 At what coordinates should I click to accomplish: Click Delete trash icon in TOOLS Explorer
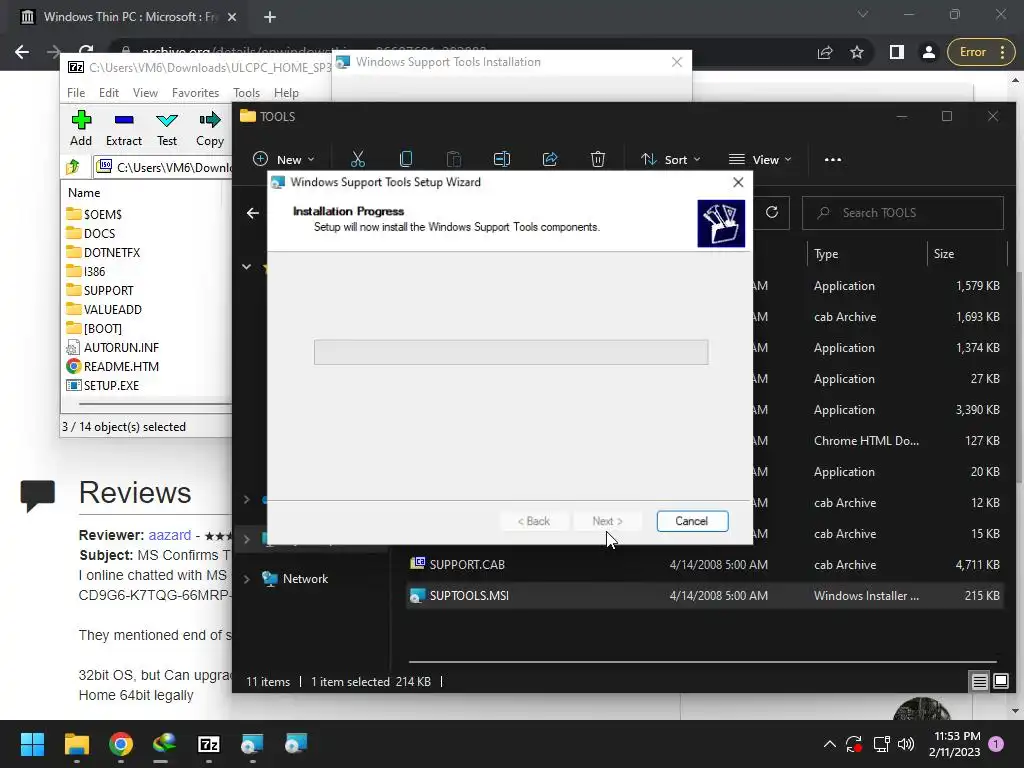coord(598,159)
